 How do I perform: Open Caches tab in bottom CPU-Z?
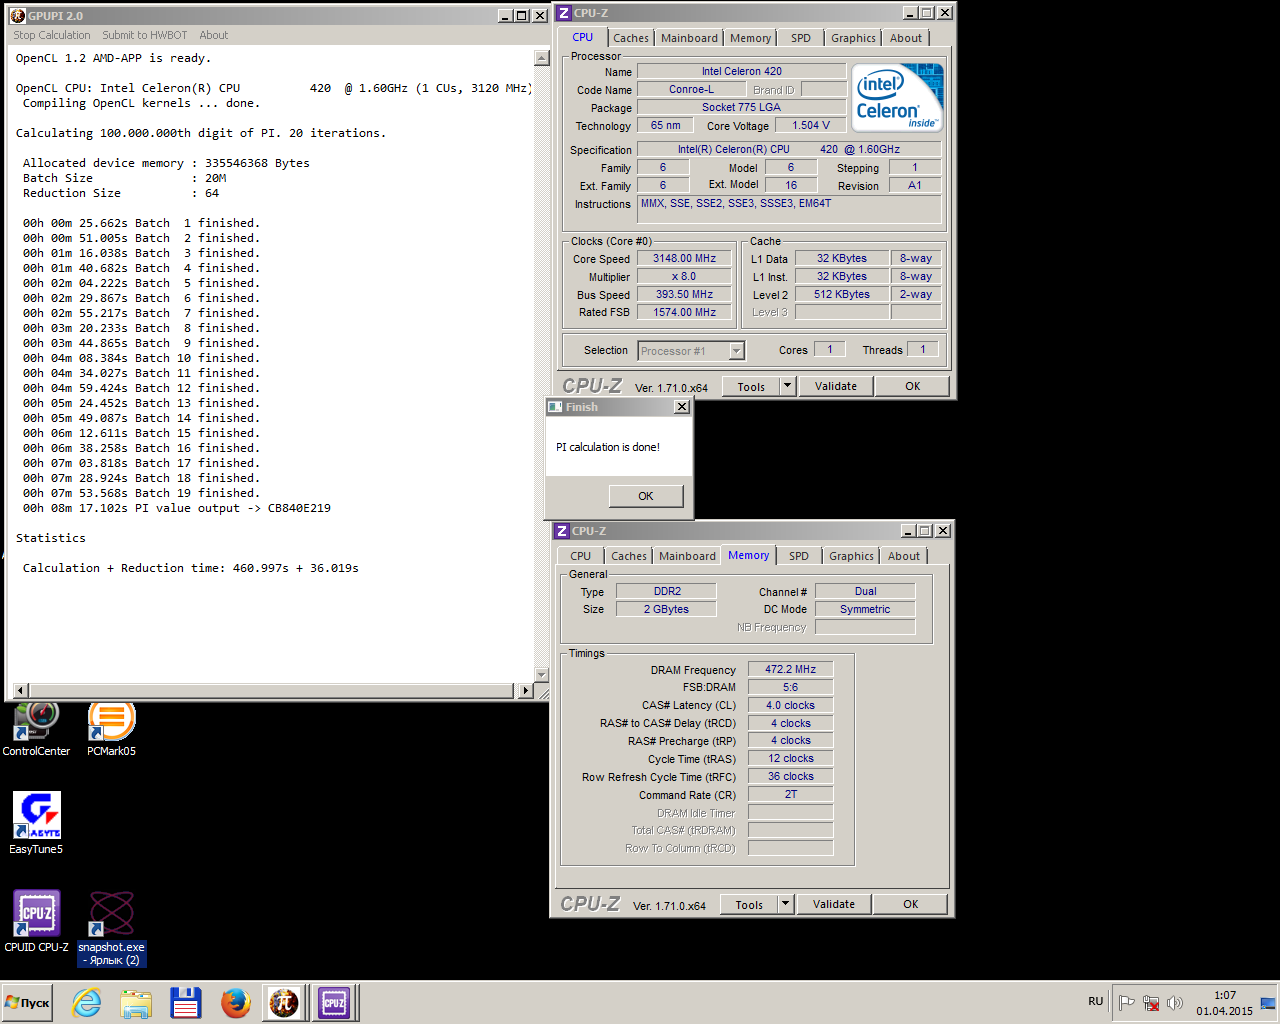[x=629, y=556]
